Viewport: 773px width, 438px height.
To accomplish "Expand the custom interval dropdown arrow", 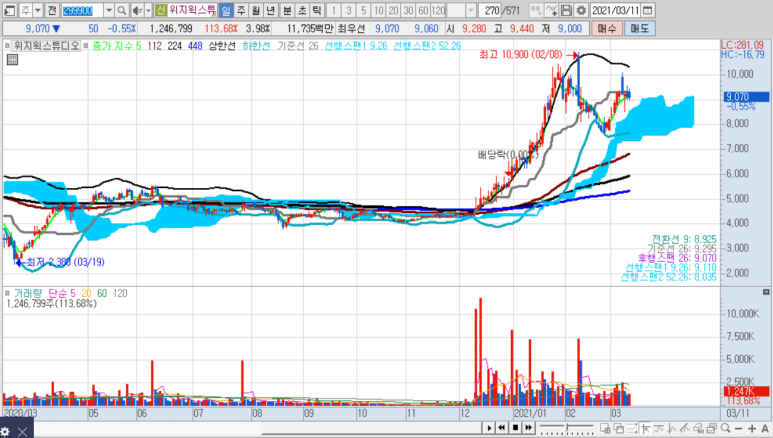I will click(471, 10).
